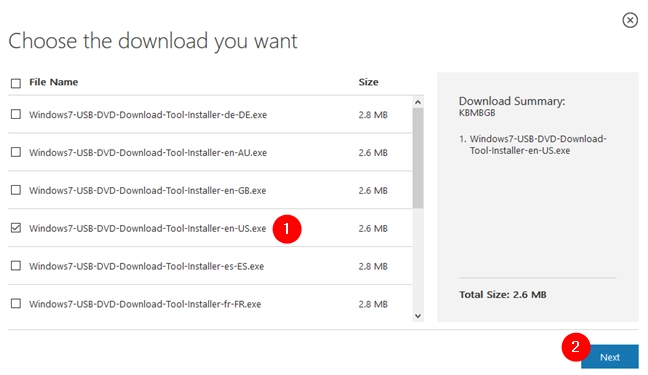Image resolution: width=648 pixels, height=375 pixels.
Task: Click the Choose the download you want title
Action: 153,41
